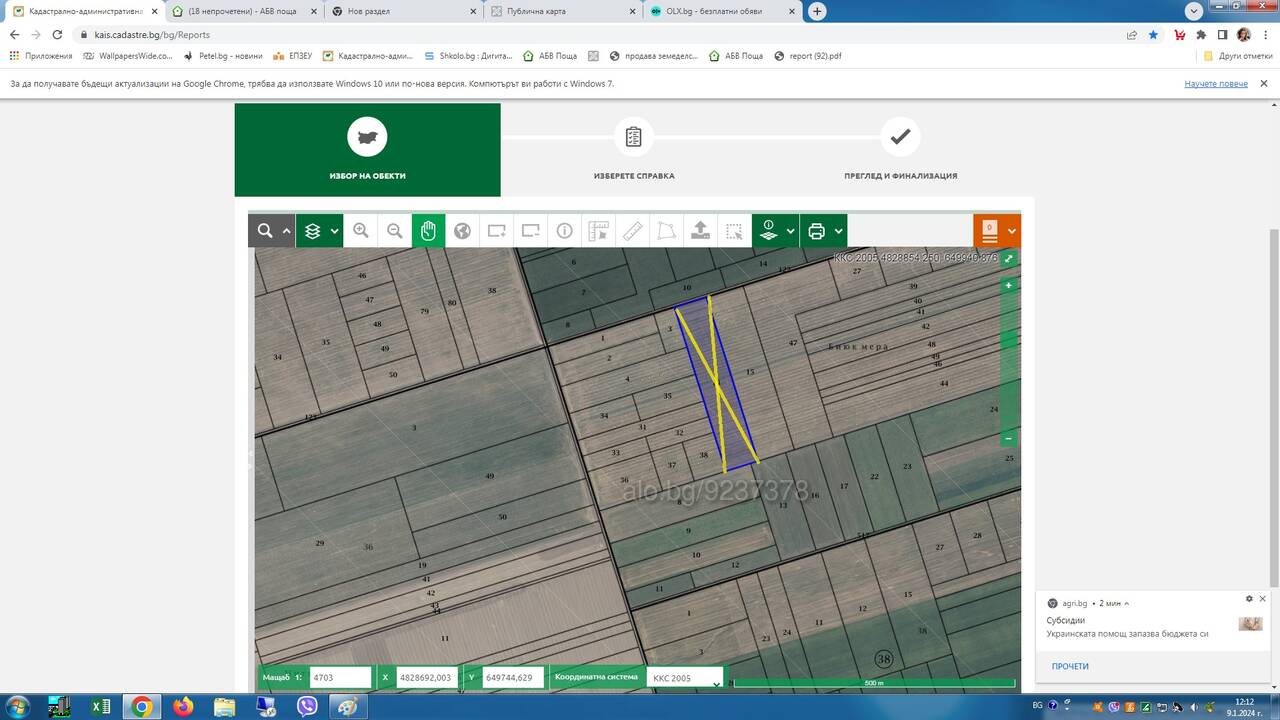Open the extensions puzzle icon
Screen dimensions: 1280x720
1201,34
